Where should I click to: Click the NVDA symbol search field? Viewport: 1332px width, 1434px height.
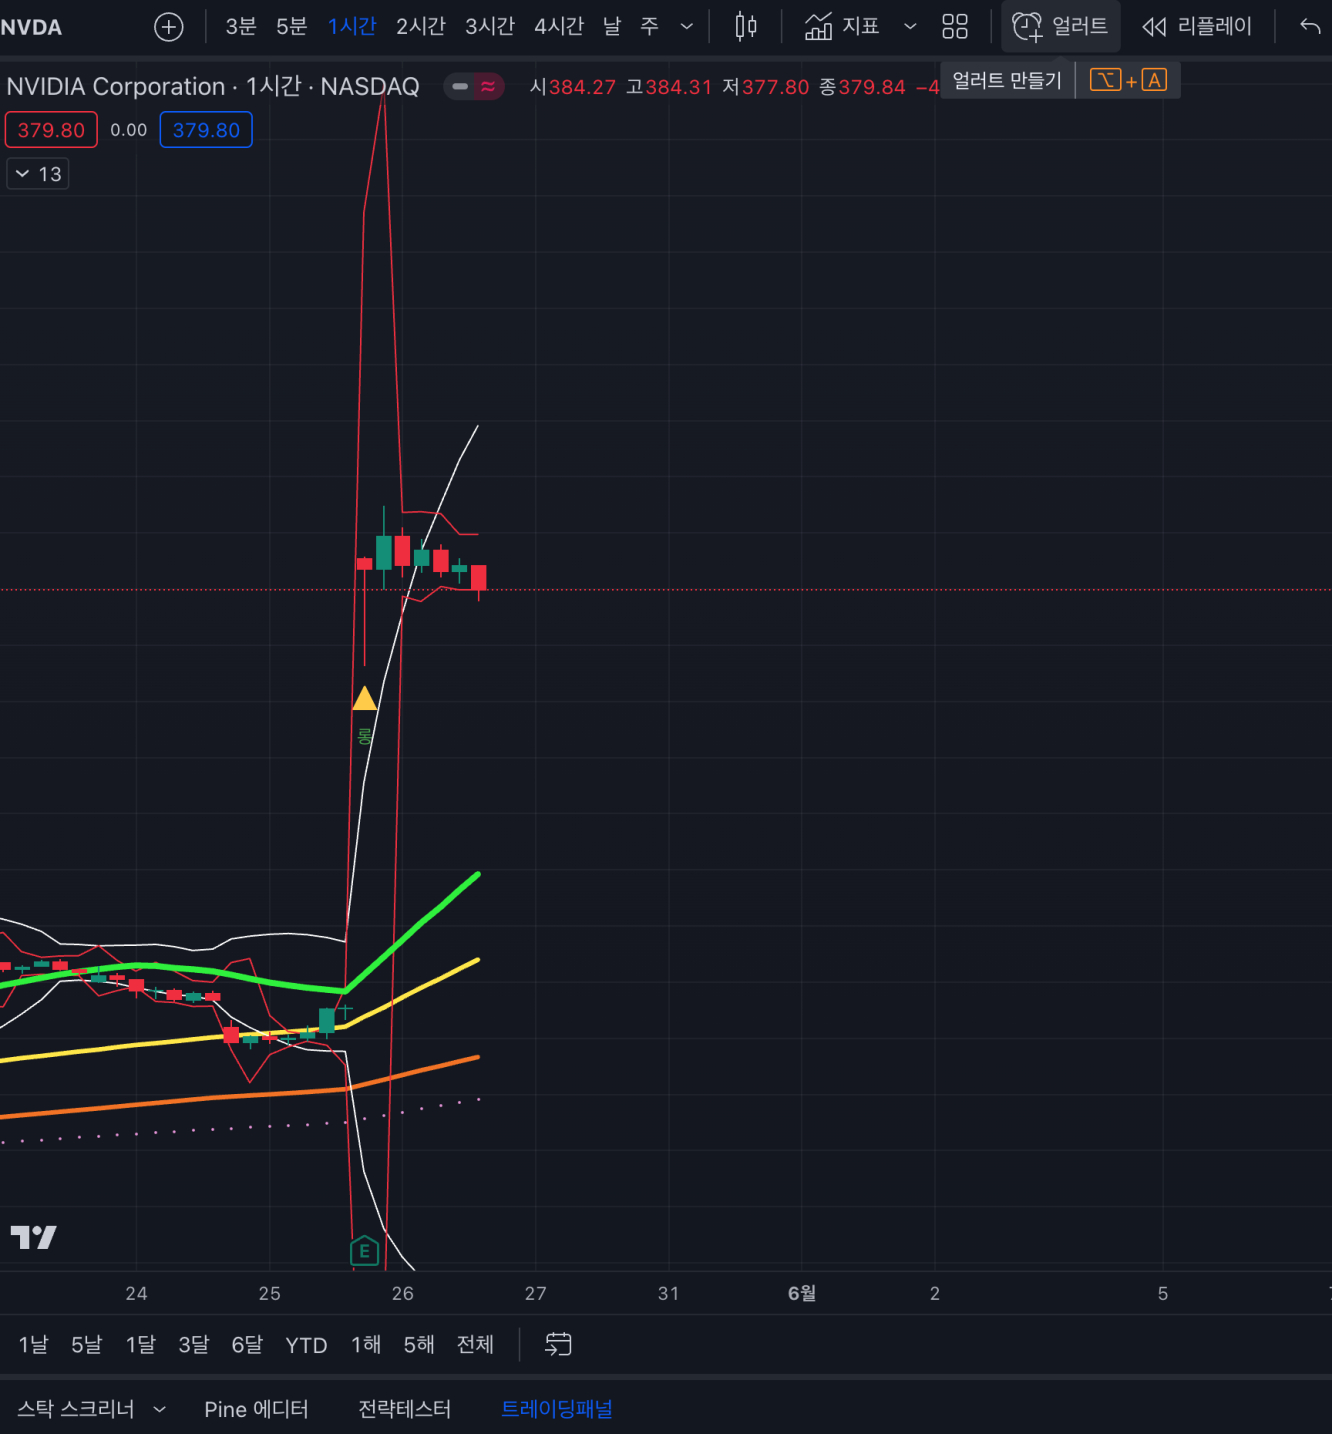pos(31,27)
